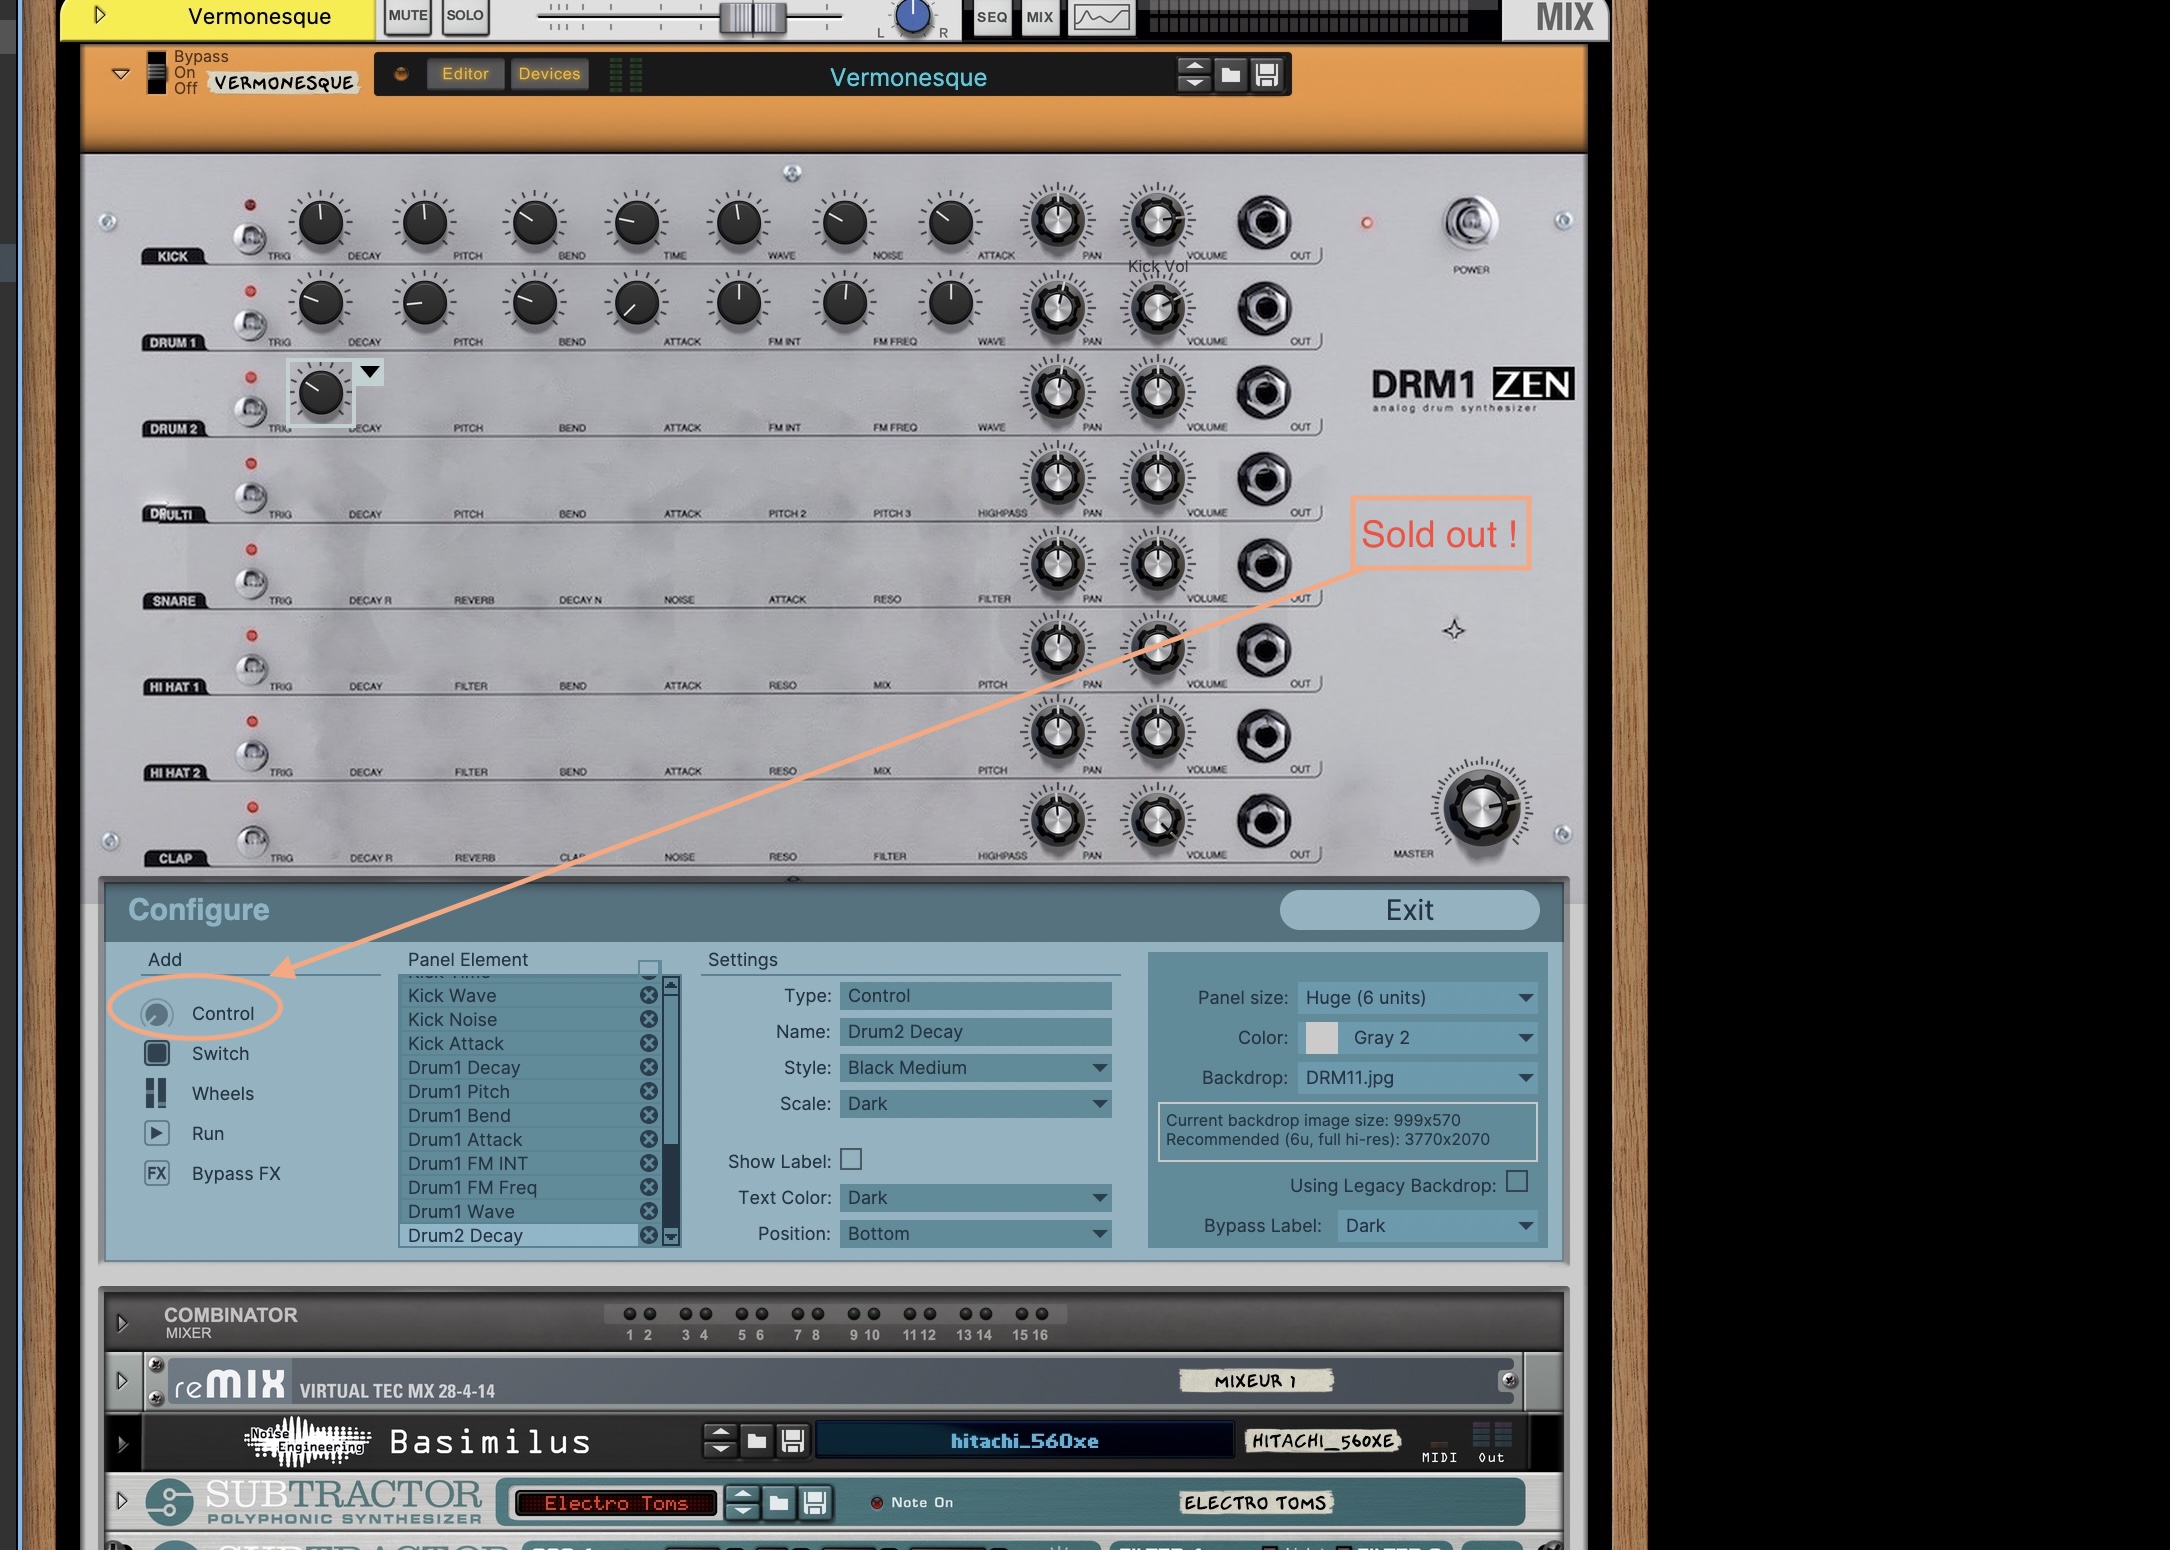The width and height of the screenshot is (2170, 1550).
Task: Expand the Style dropdown in Settings
Action: tap(1097, 1067)
